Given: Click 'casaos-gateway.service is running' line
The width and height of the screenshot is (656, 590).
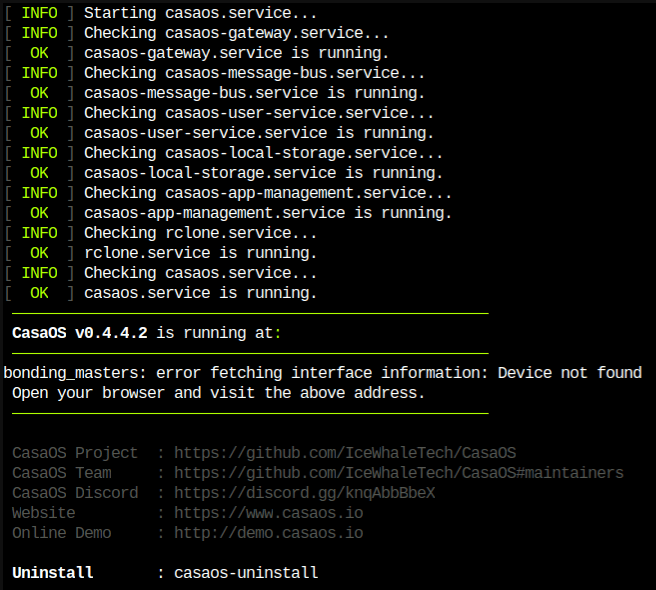Looking at the screenshot, I should click(x=236, y=53).
